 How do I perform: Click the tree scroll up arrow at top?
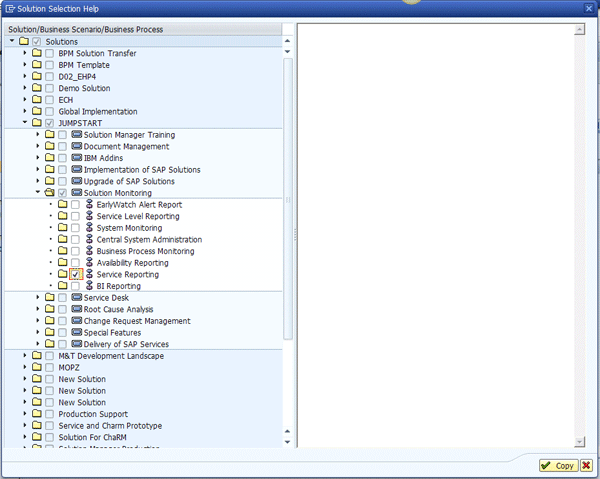click(x=288, y=41)
